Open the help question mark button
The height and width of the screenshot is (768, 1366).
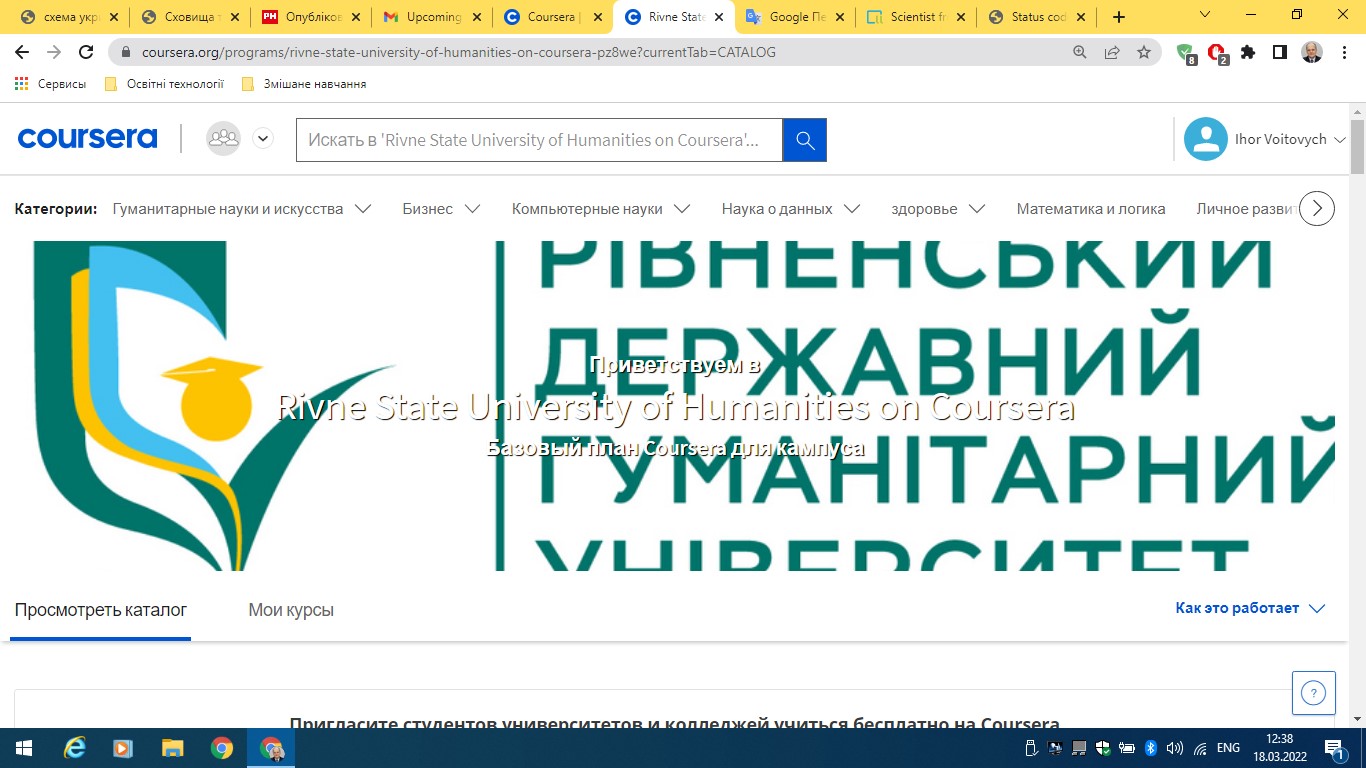click(1313, 692)
